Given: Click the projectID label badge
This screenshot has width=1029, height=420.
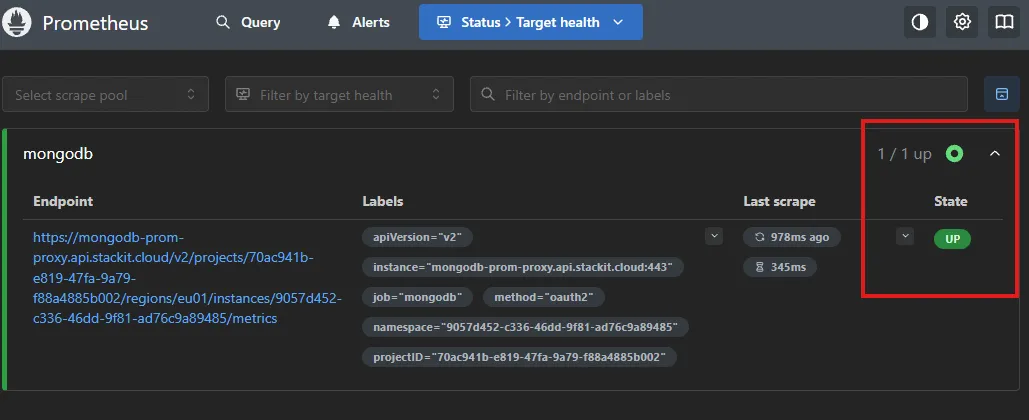Looking at the screenshot, I should (x=519, y=357).
